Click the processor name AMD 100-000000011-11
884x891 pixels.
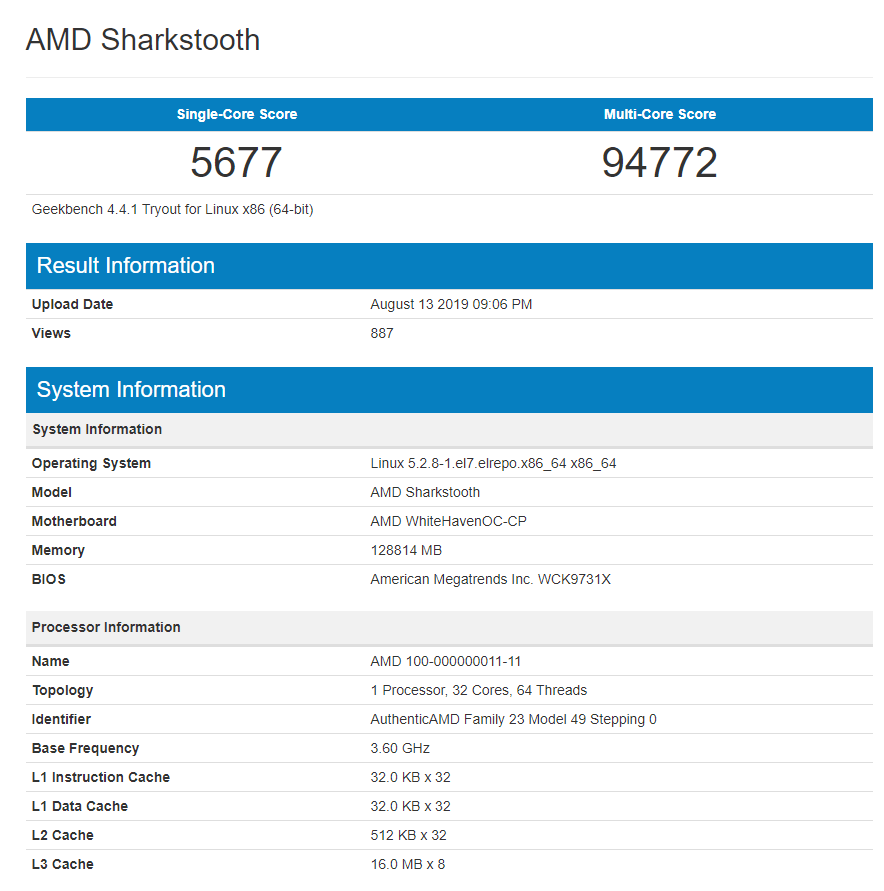[446, 662]
